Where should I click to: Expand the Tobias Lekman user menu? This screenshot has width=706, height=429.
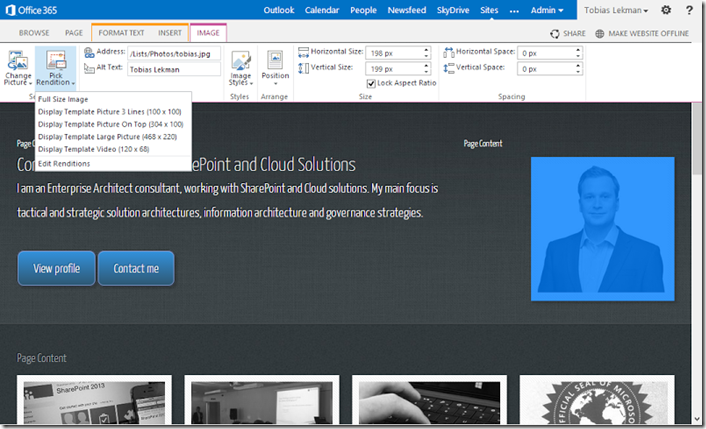[x=616, y=10]
